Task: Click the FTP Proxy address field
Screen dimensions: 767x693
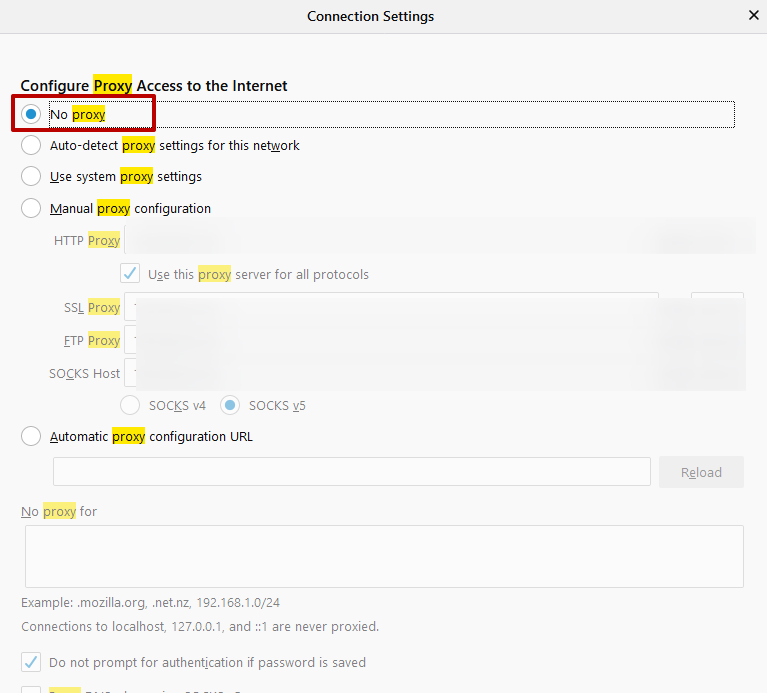Action: (x=390, y=340)
